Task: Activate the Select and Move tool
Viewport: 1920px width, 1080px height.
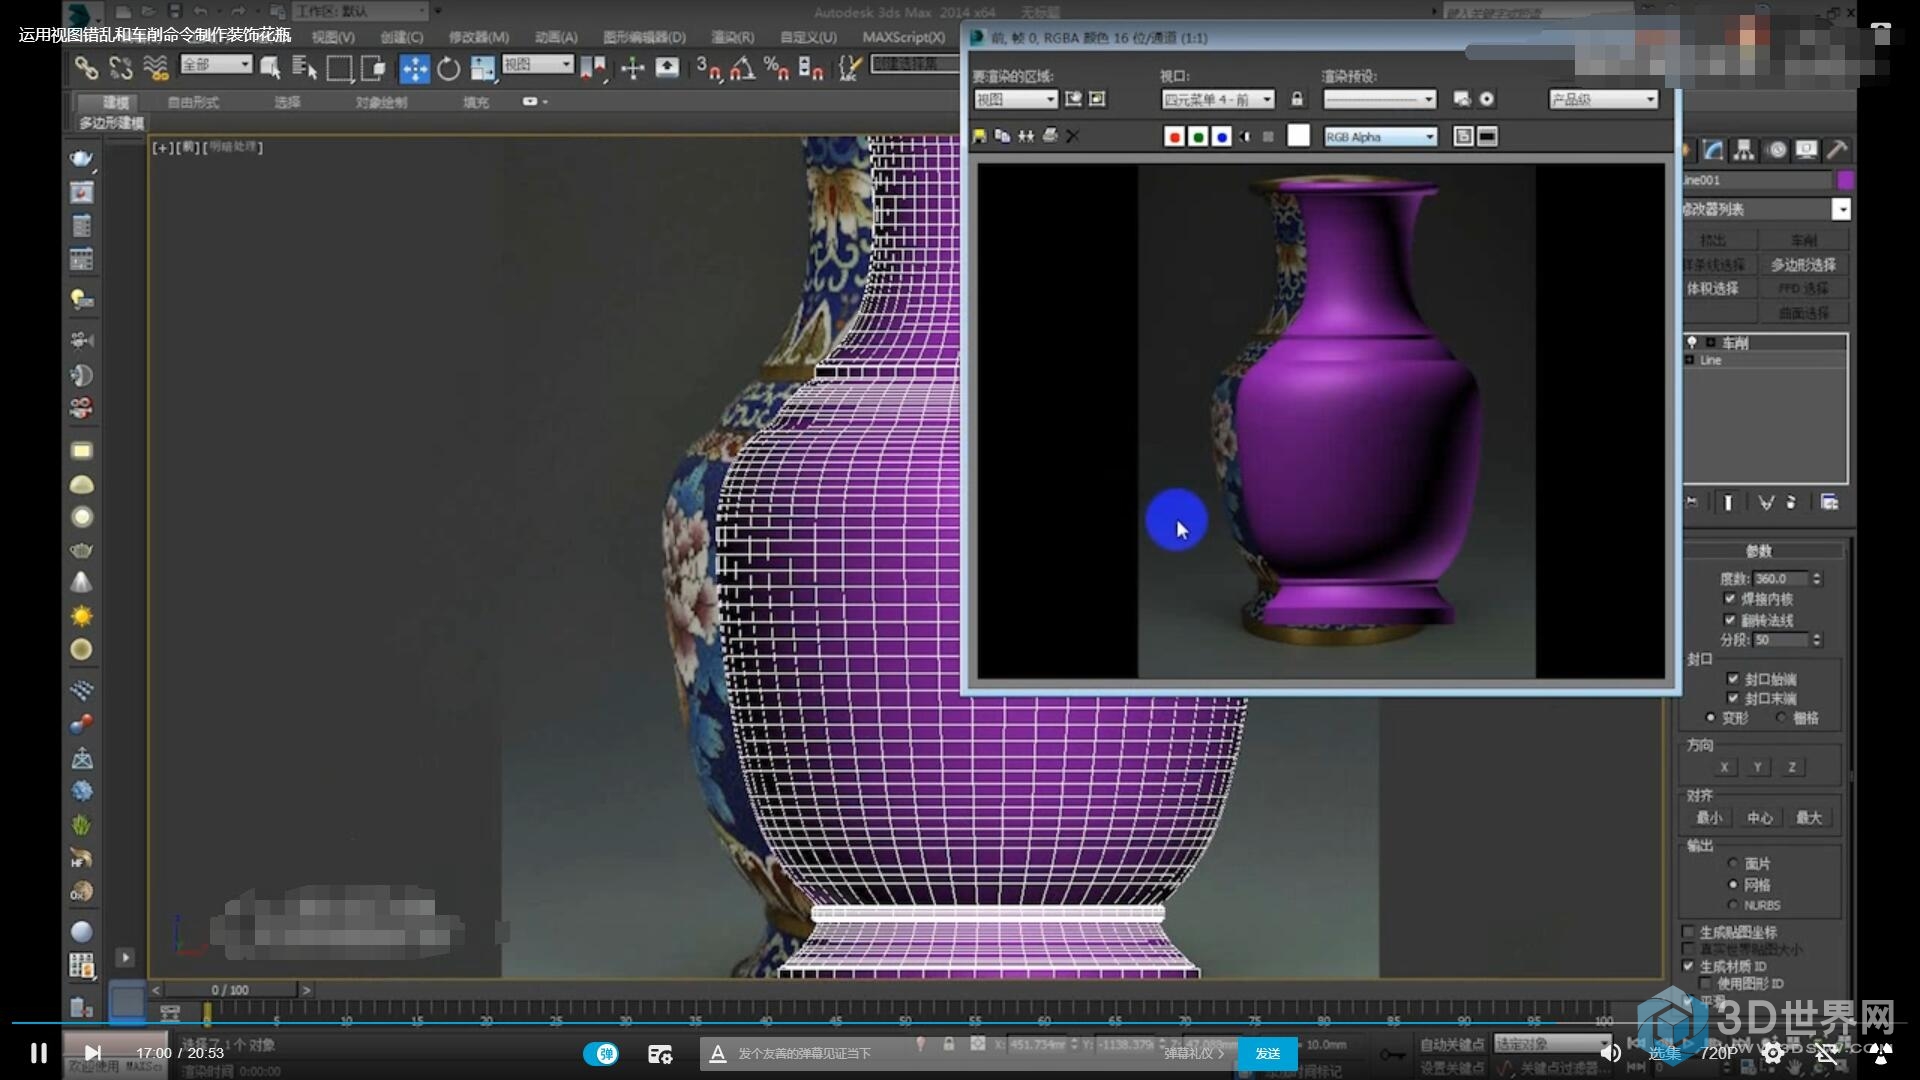Action: click(414, 68)
